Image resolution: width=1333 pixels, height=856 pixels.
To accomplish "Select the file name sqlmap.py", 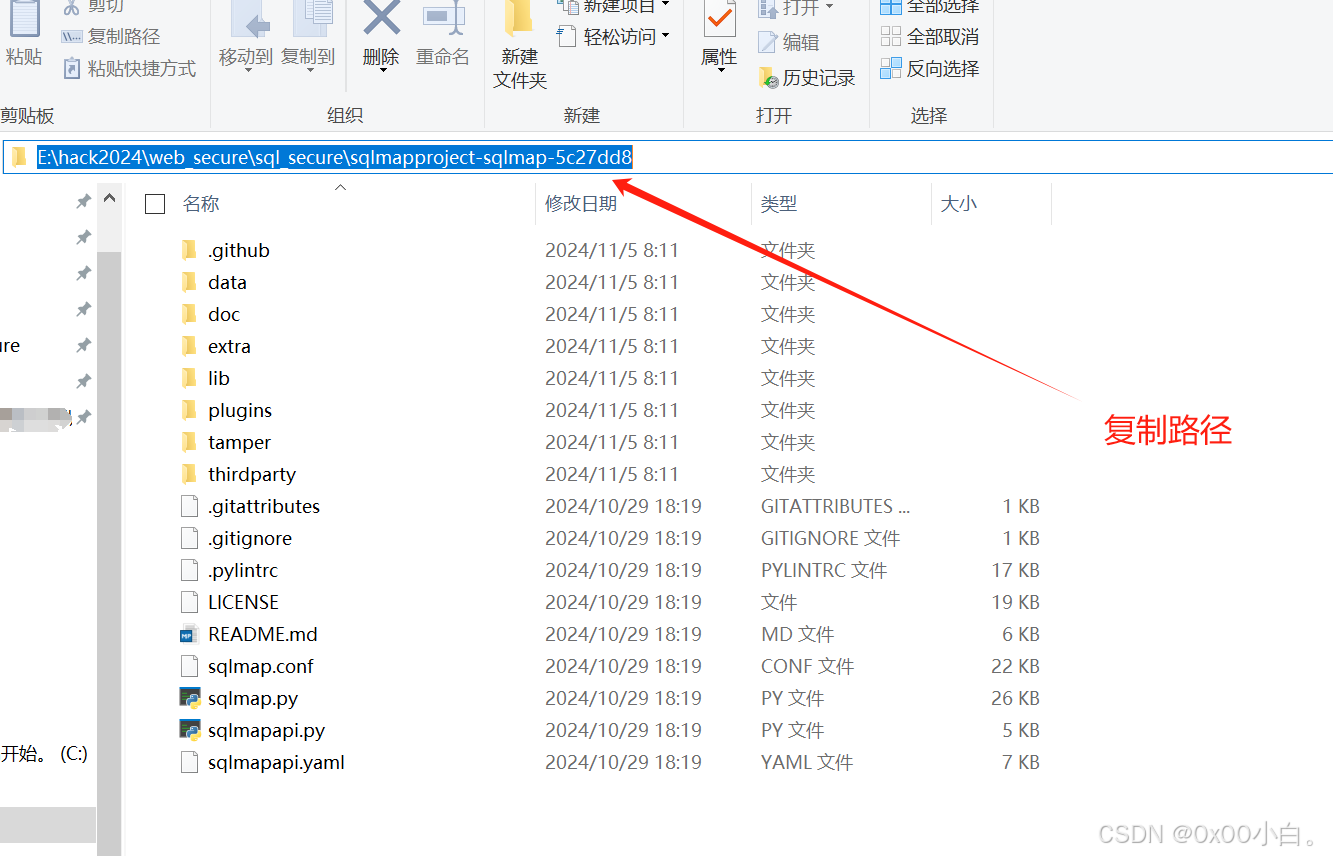I will coord(253,698).
